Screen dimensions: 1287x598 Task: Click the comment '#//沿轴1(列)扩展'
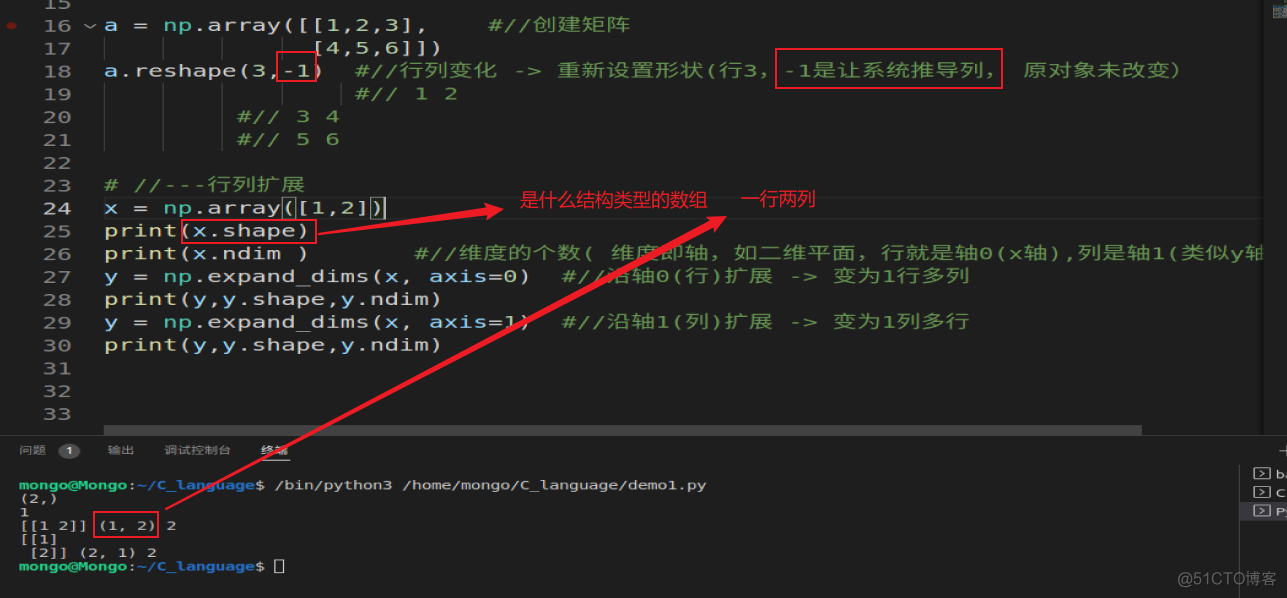667,322
